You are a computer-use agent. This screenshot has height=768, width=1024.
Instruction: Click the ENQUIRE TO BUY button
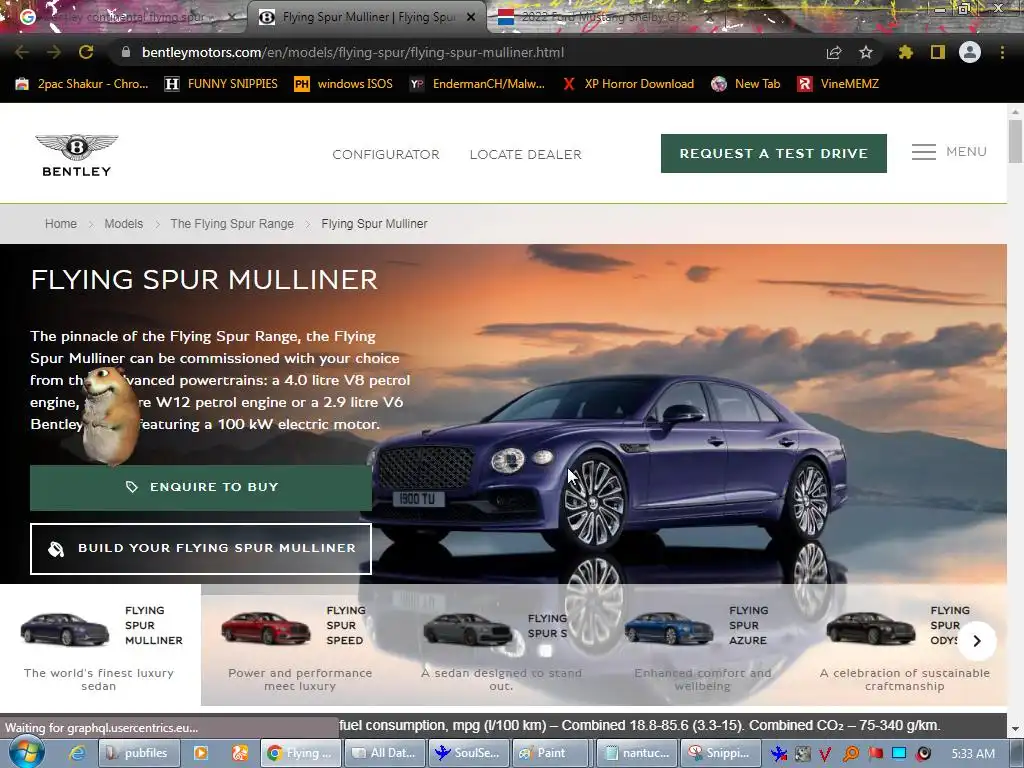pos(201,487)
